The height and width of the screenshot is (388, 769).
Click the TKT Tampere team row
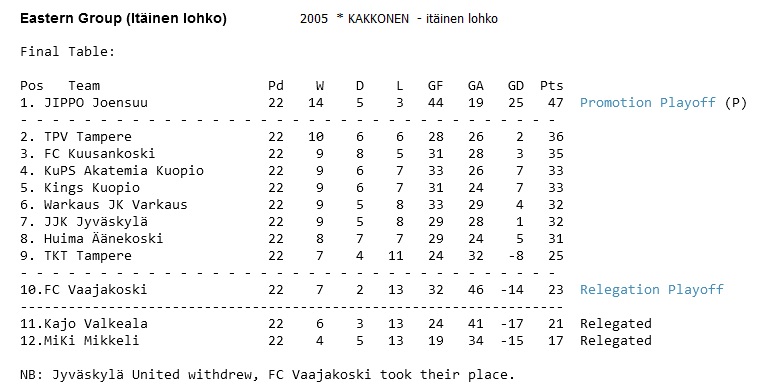pyautogui.click(x=292, y=256)
